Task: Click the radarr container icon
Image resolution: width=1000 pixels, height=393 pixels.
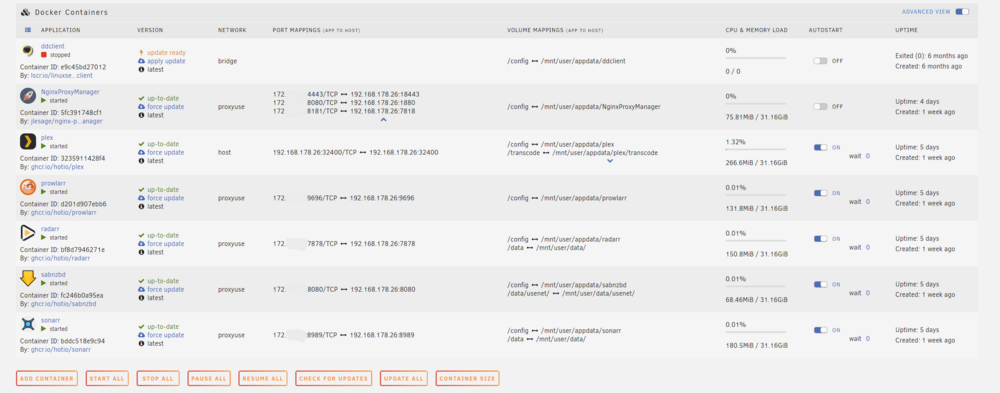Action: point(27,233)
